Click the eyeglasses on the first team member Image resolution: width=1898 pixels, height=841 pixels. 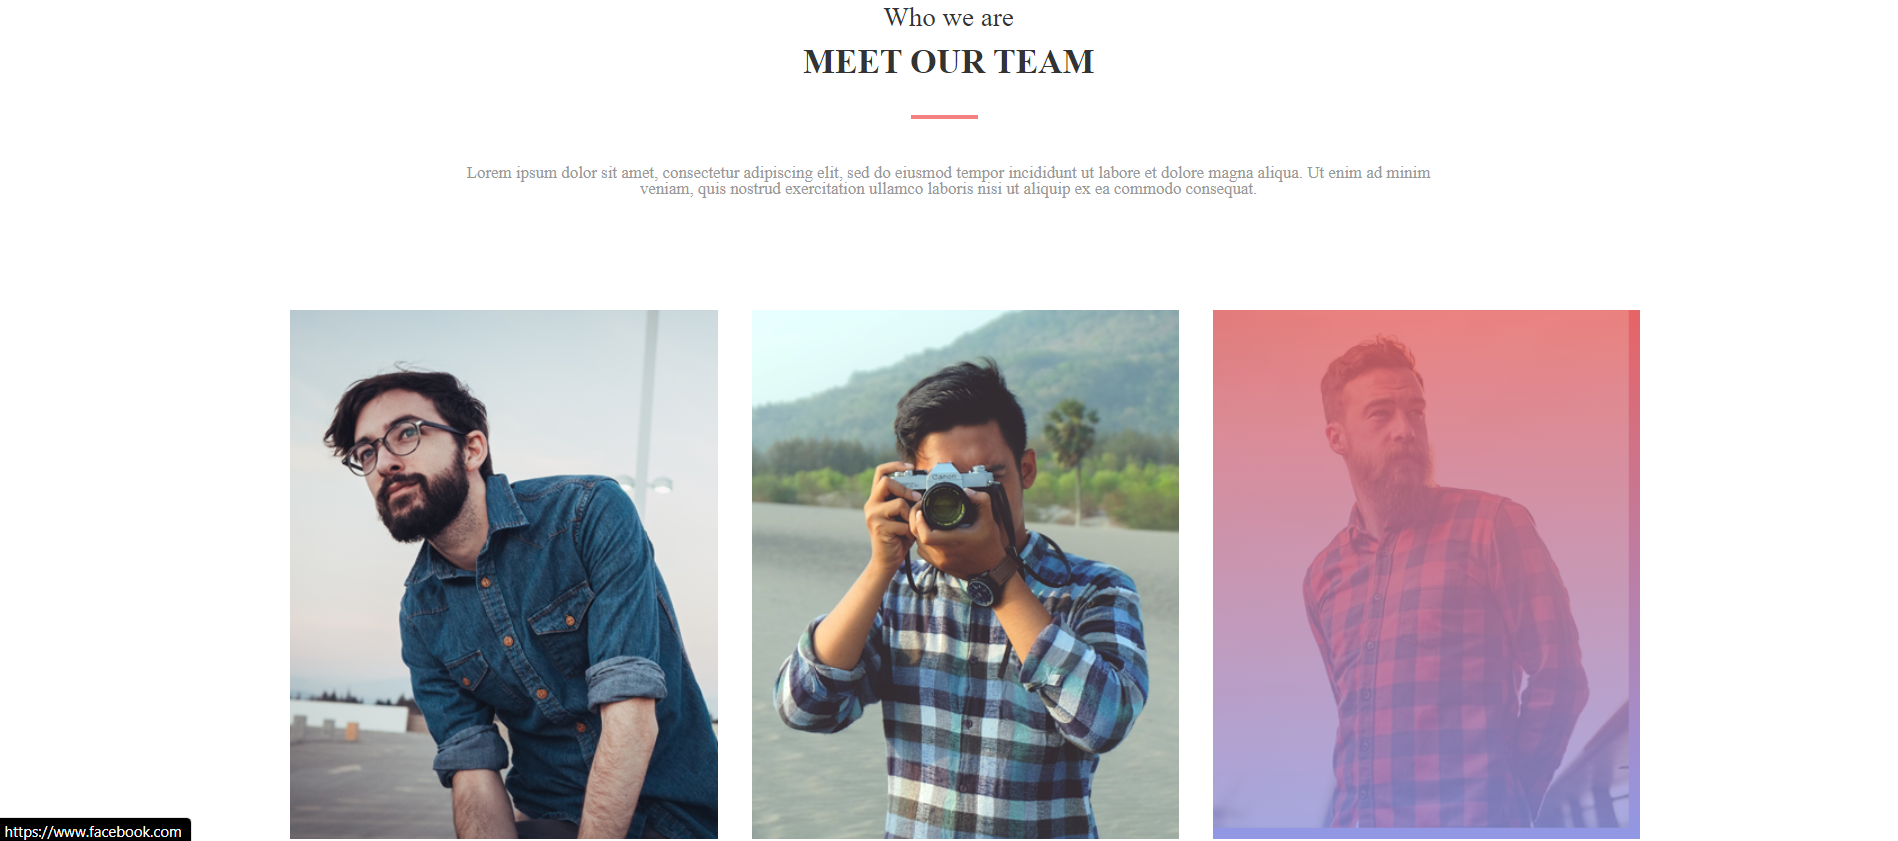point(400,446)
